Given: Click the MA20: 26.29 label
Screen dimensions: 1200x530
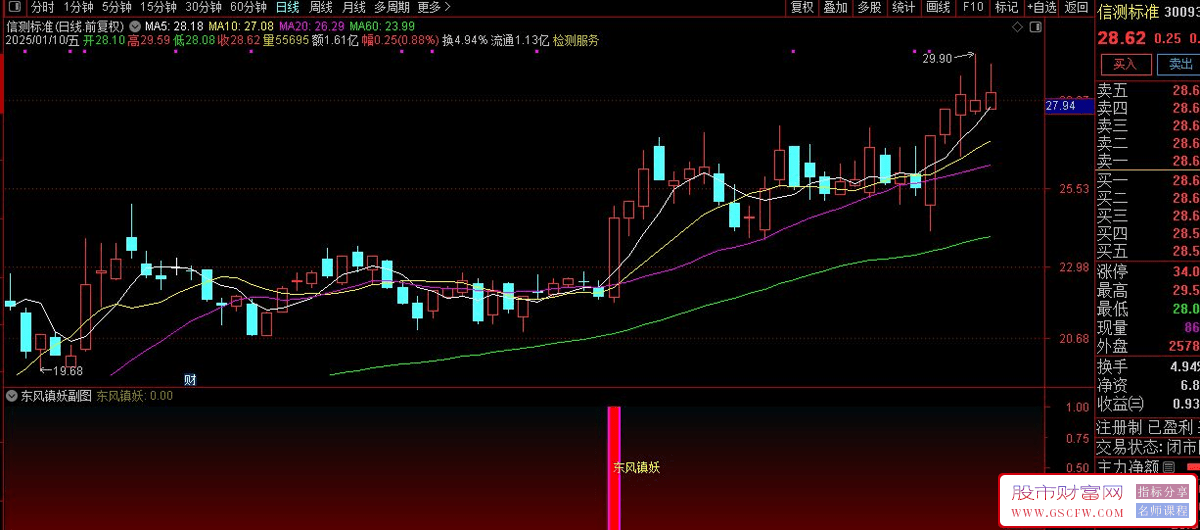Looking at the screenshot, I should (311, 25).
